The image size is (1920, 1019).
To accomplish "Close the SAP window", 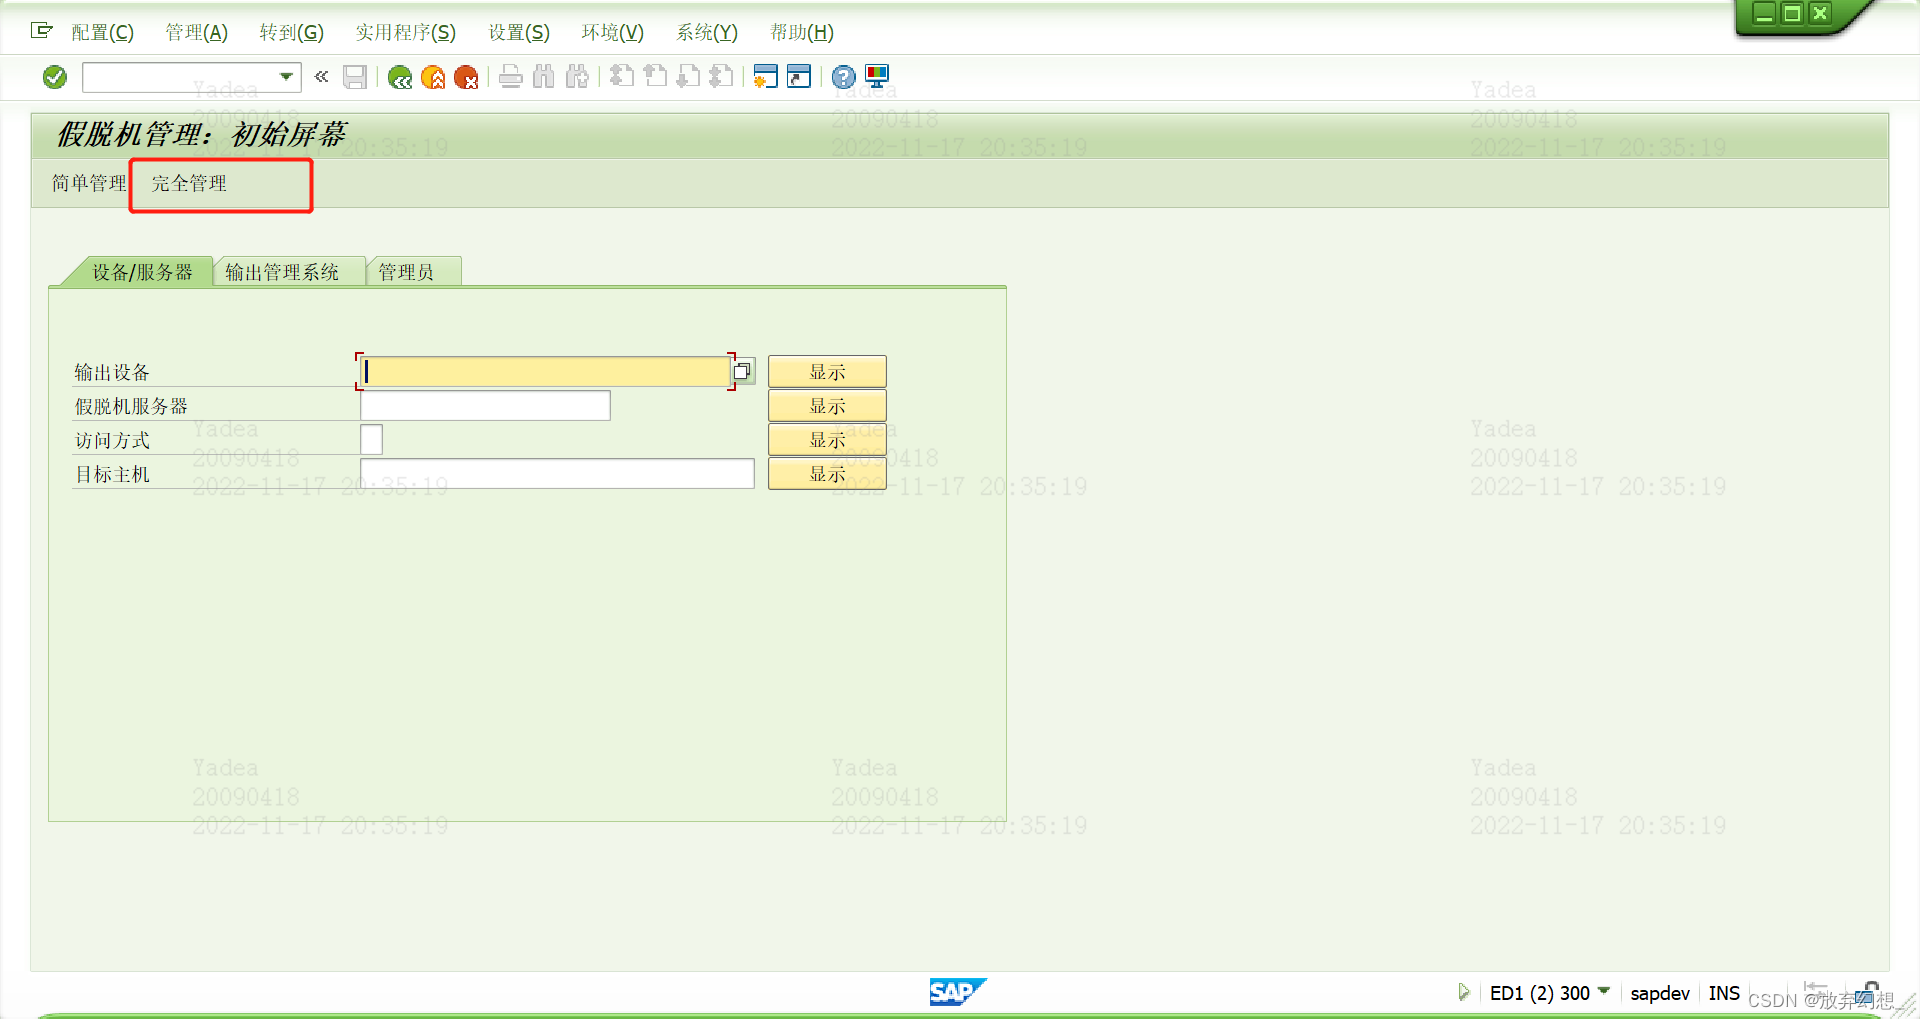I will [1820, 13].
